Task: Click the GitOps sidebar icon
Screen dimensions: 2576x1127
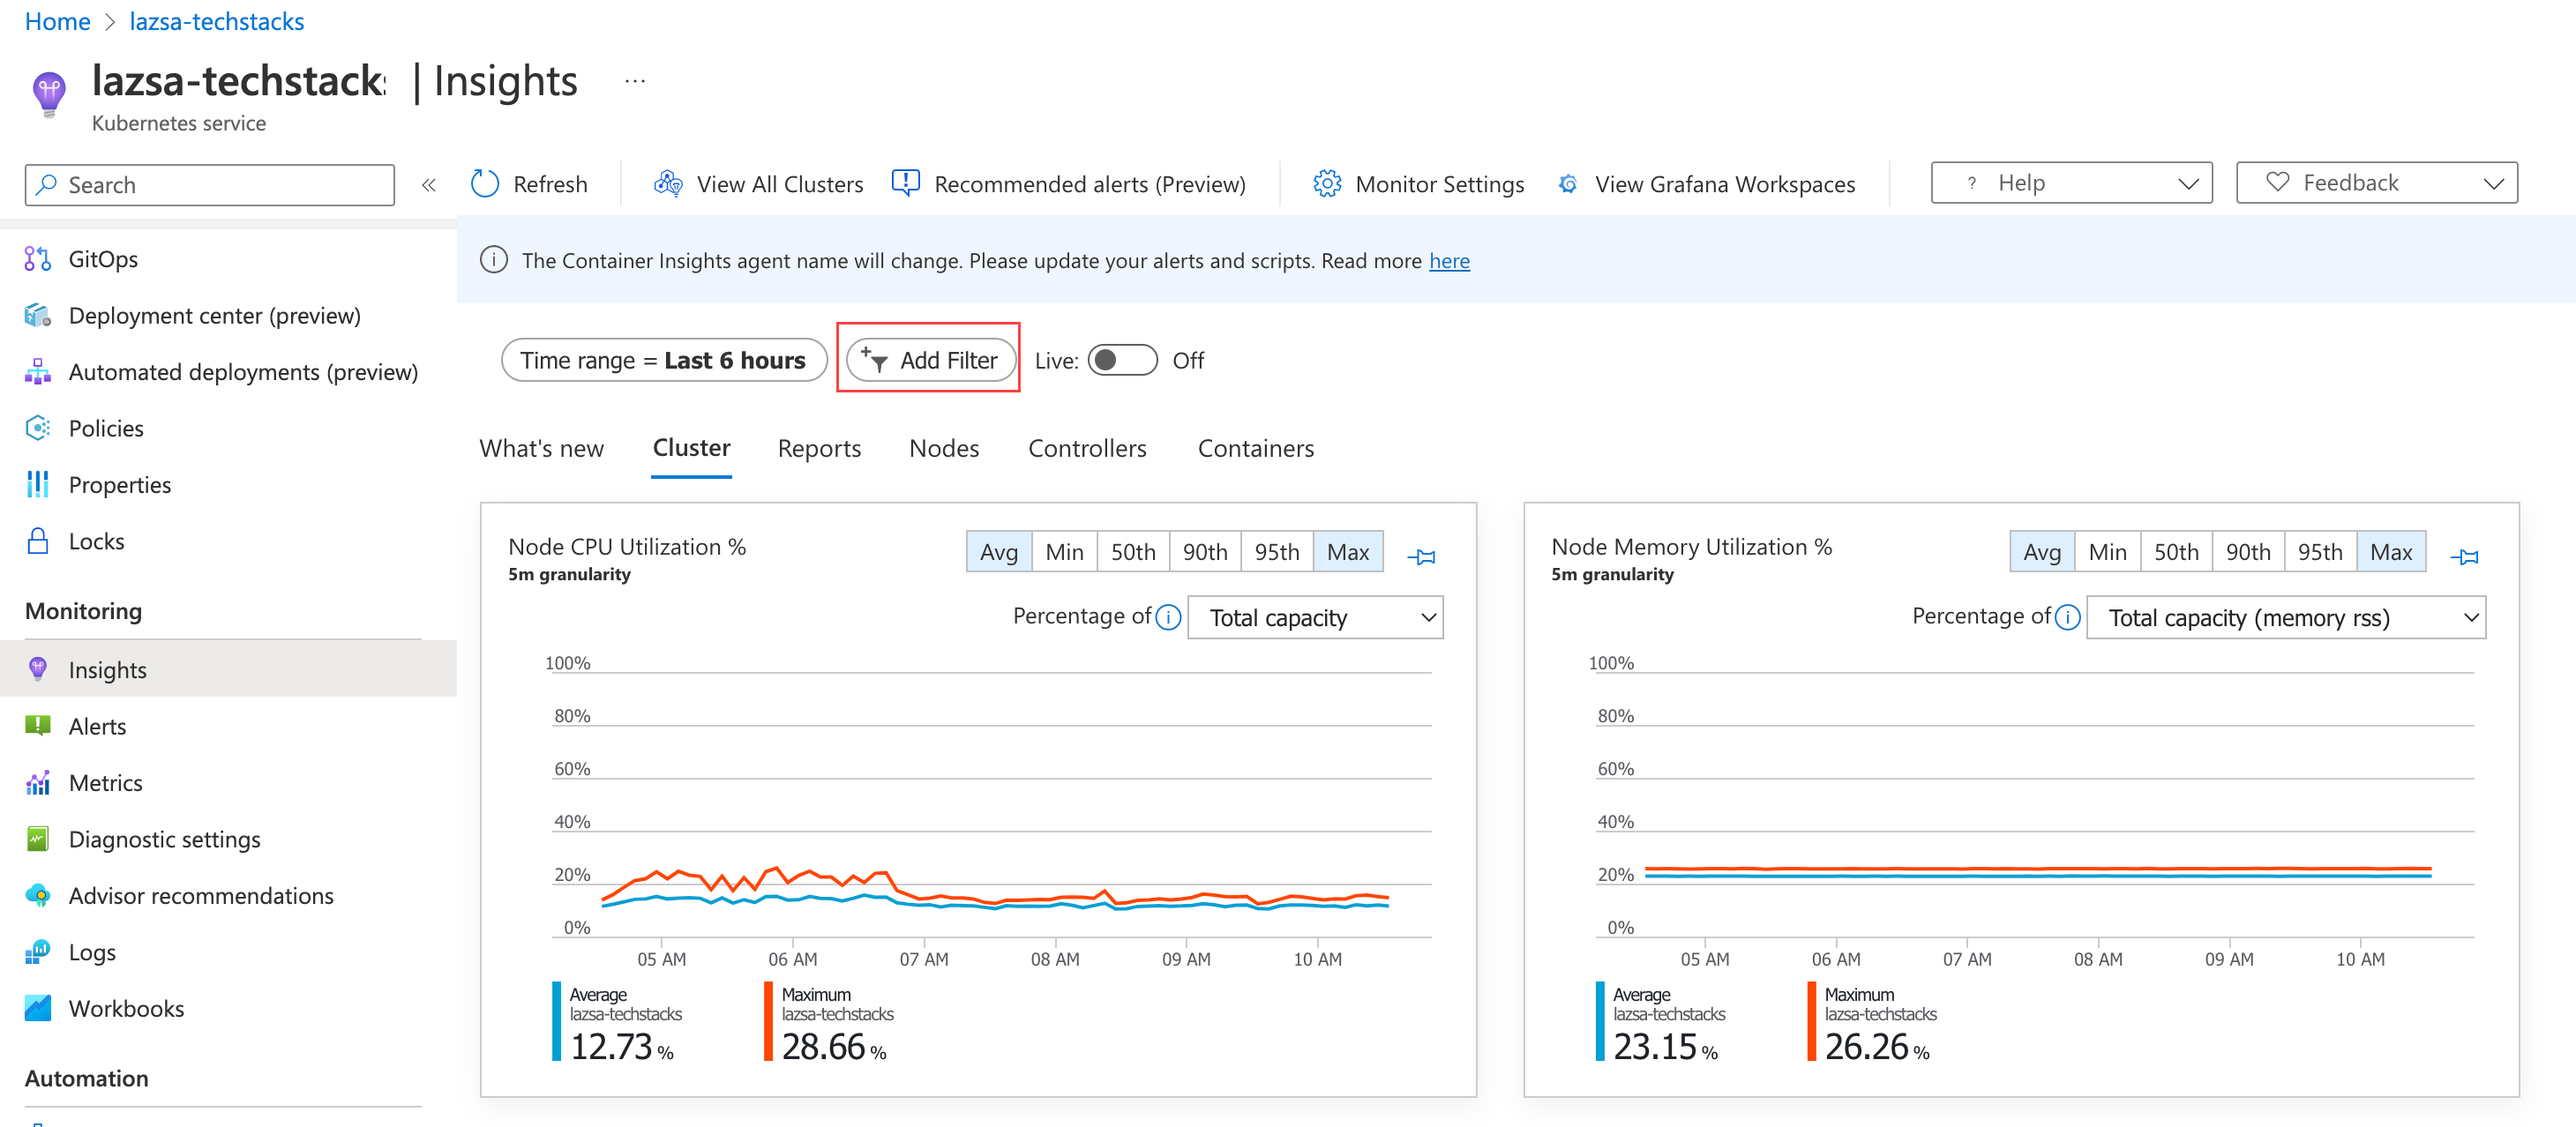Action: tap(38, 259)
